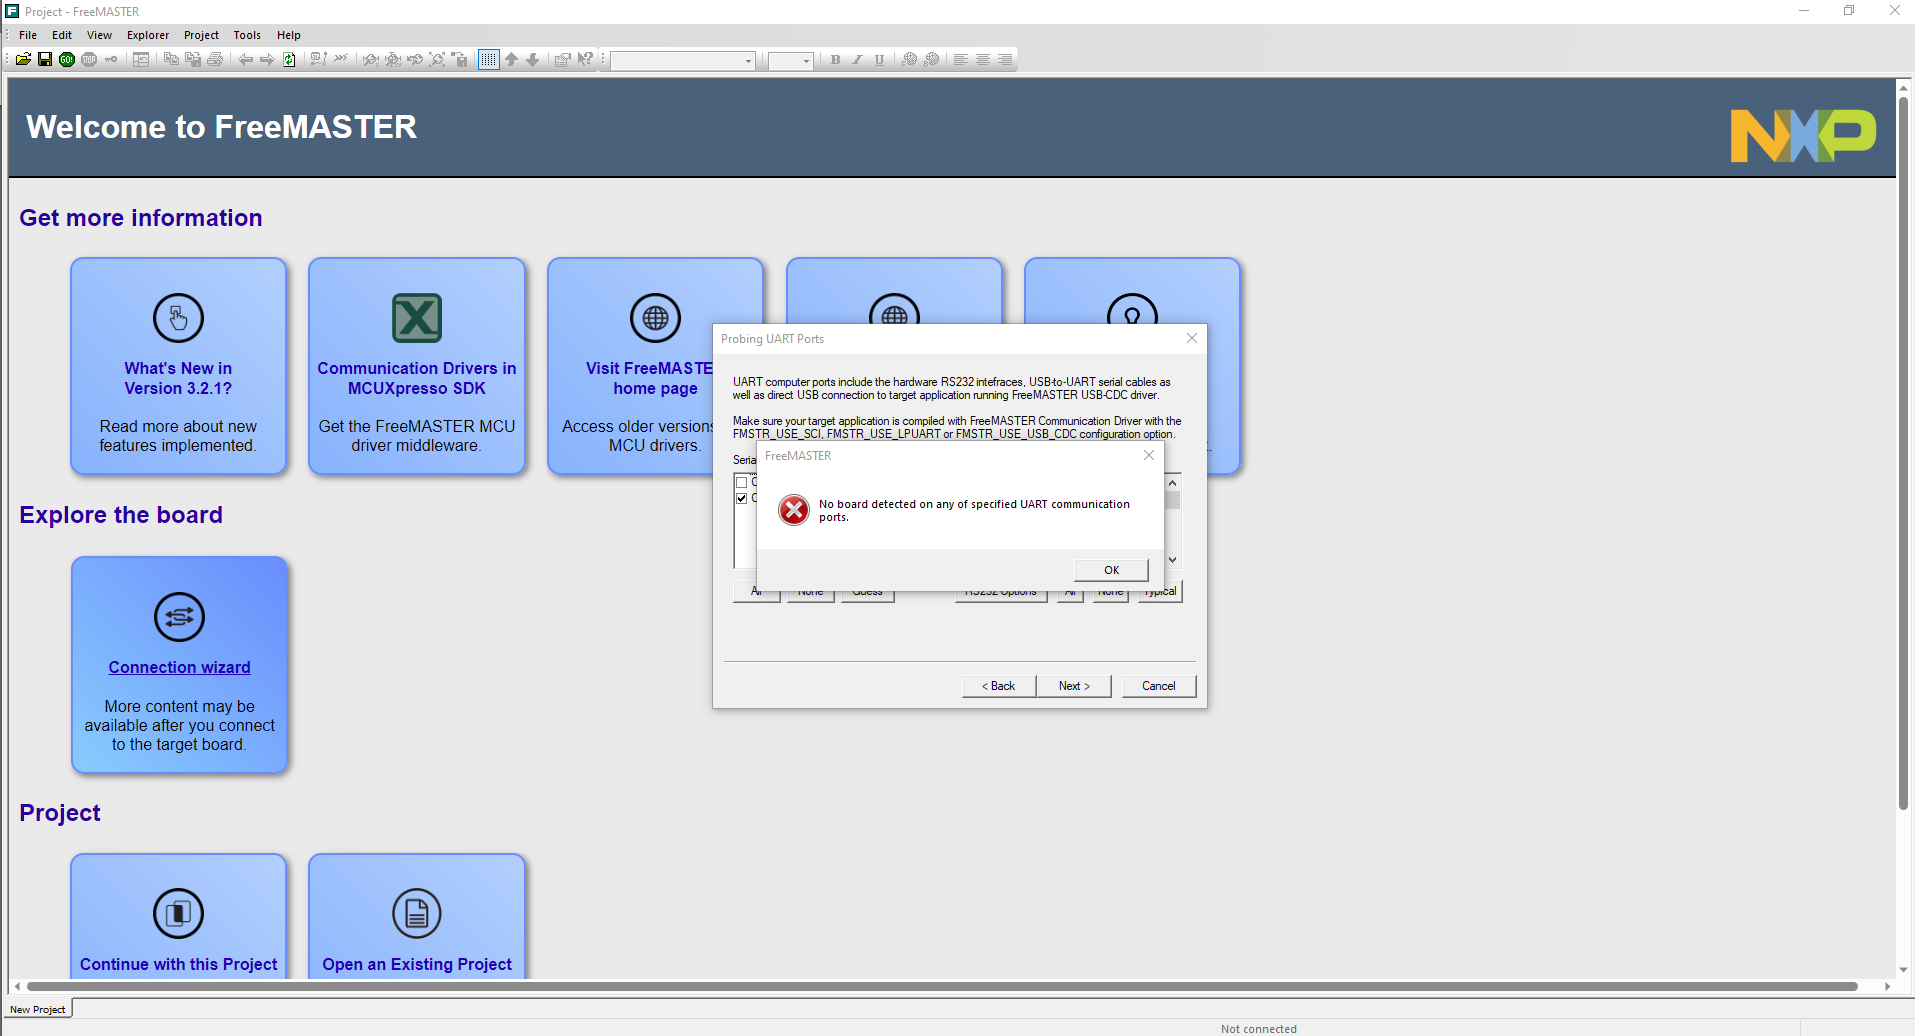
Task: Click the back navigation arrow icon
Action: (246, 59)
